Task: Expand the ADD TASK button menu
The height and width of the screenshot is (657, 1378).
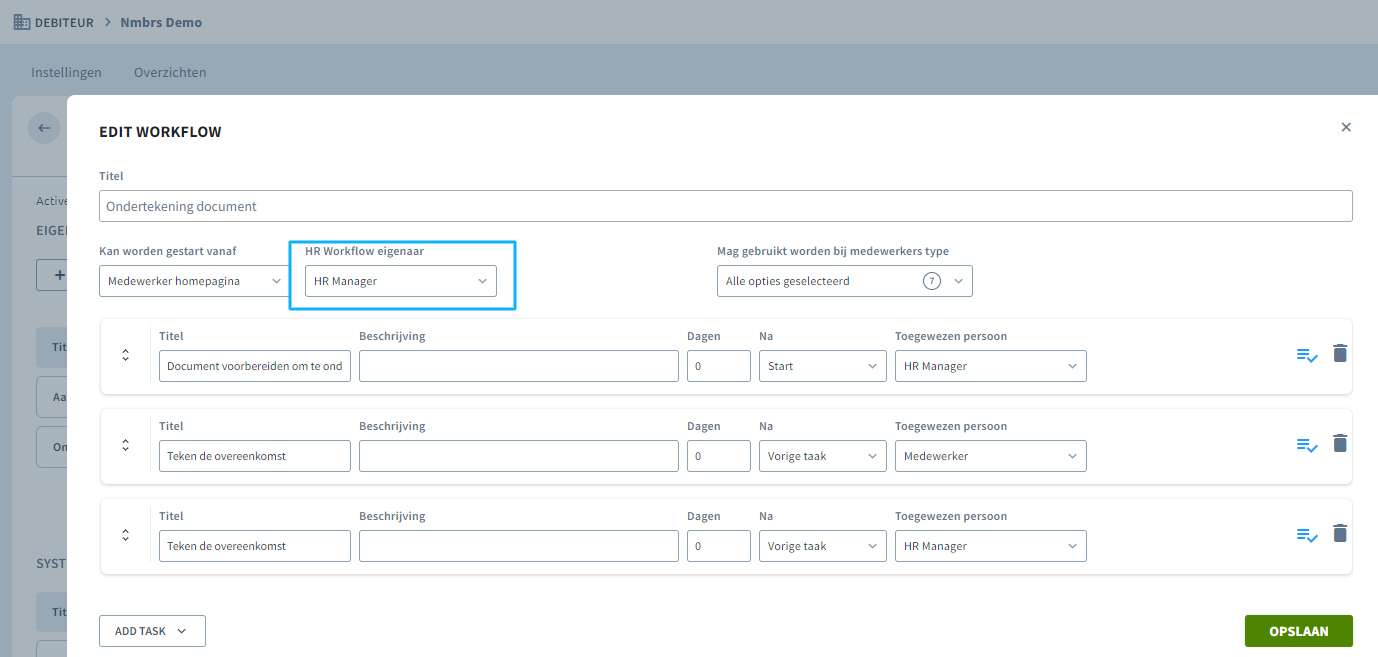Action: (x=152, y=631)
